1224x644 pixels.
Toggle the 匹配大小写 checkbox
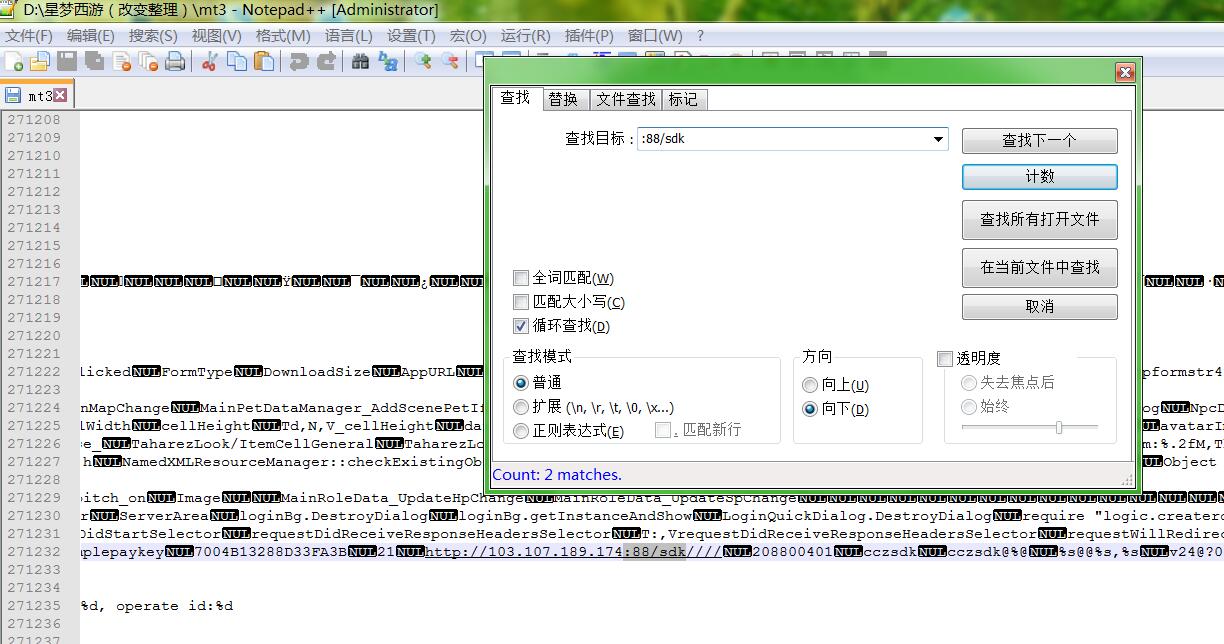(521, 302)
